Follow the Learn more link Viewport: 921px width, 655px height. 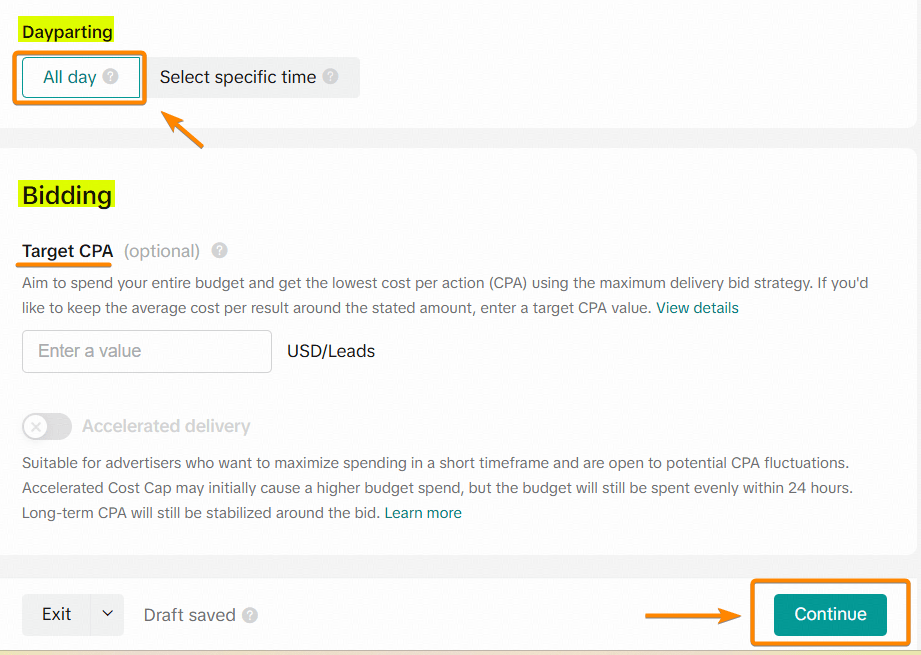(423, 513)
